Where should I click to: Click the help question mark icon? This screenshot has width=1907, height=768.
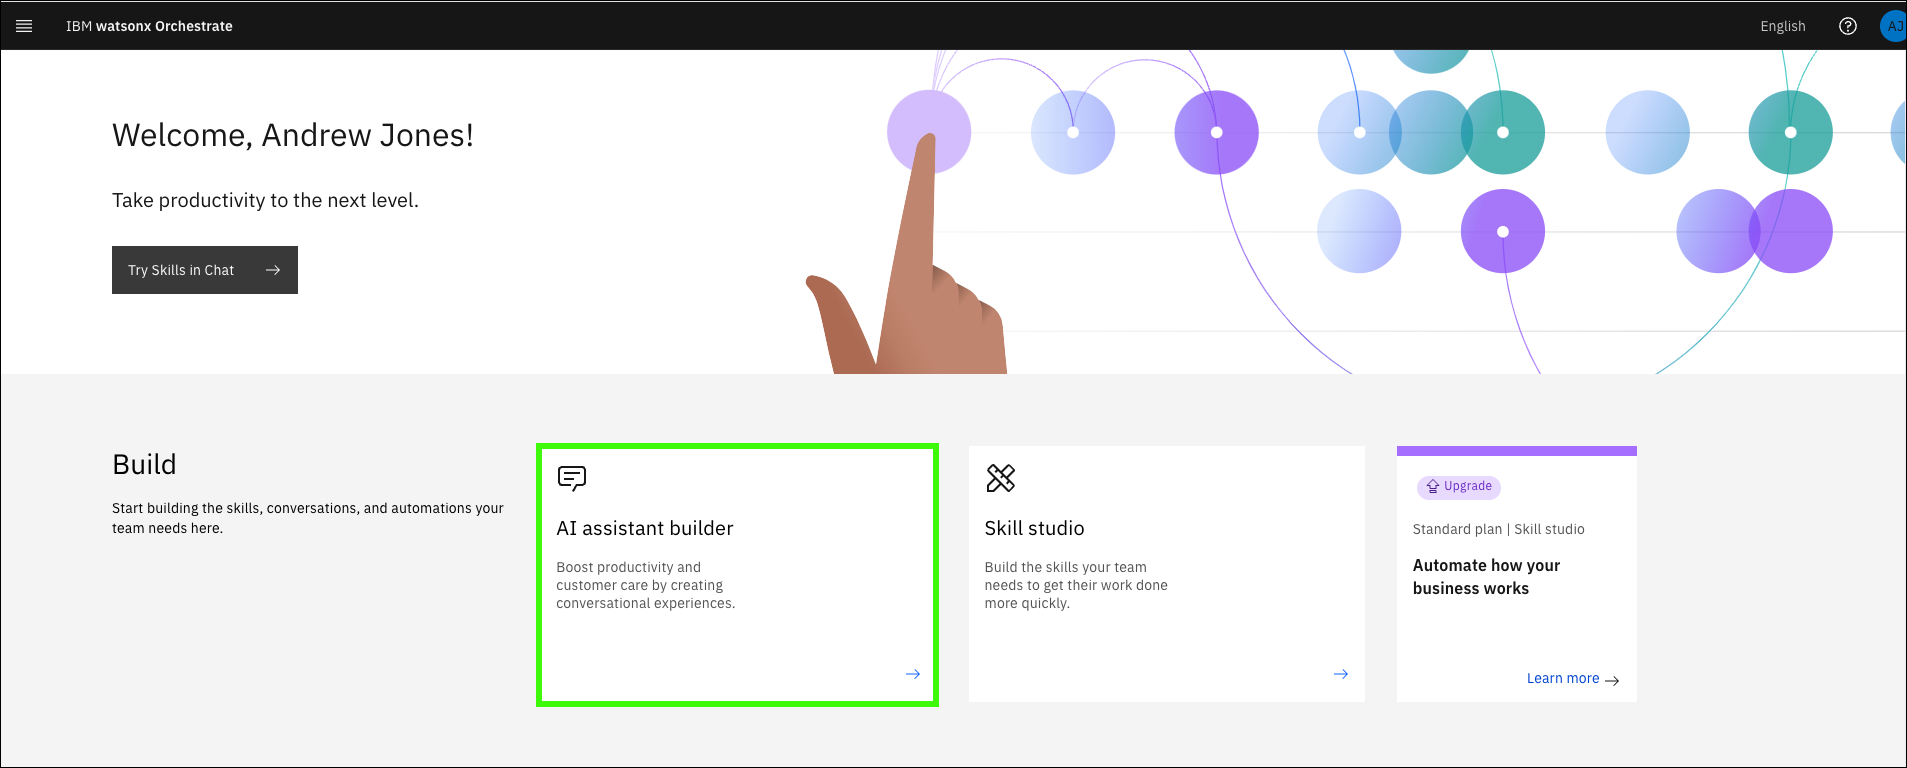1847,26
